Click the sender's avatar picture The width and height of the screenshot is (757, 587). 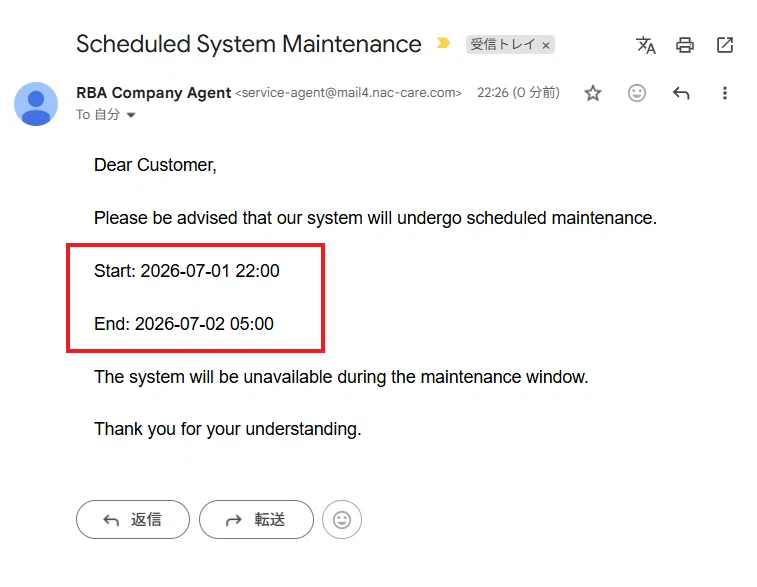(x=36, y=104)
